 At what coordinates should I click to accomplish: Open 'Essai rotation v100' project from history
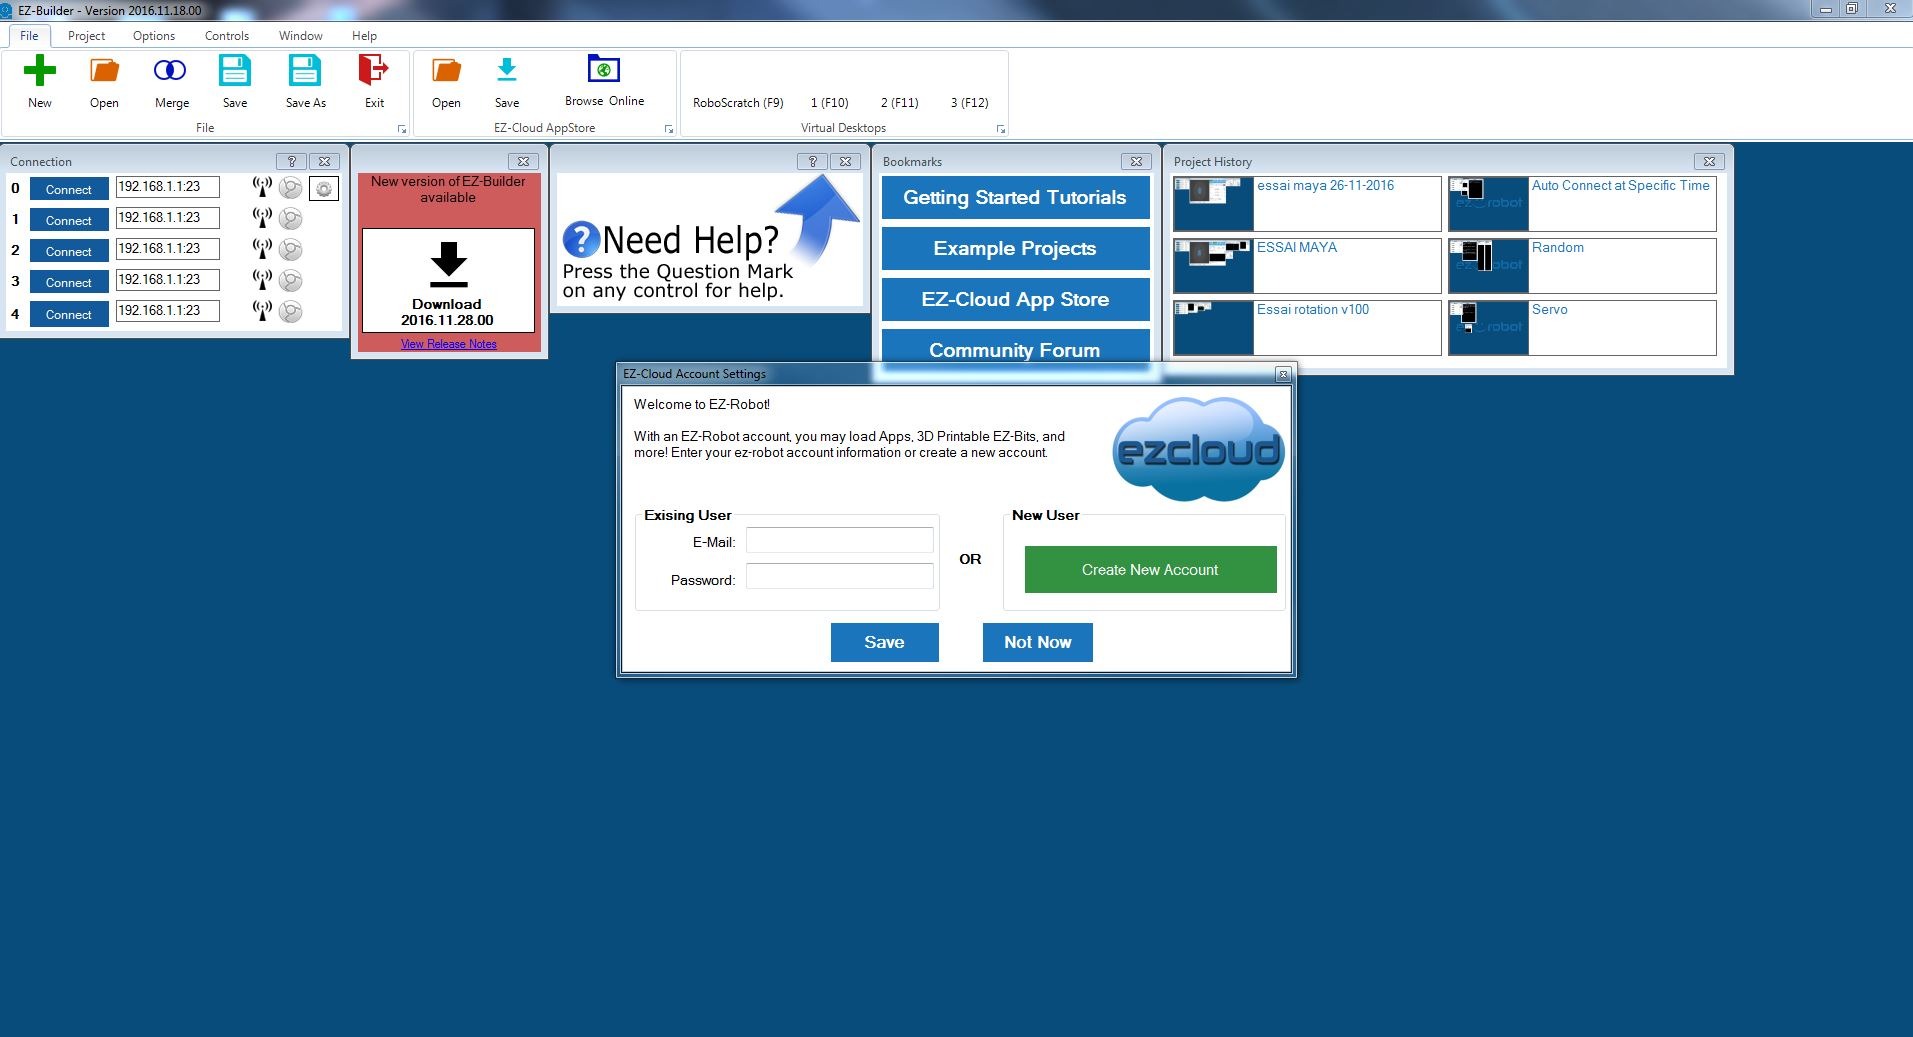click(1307, 328)
